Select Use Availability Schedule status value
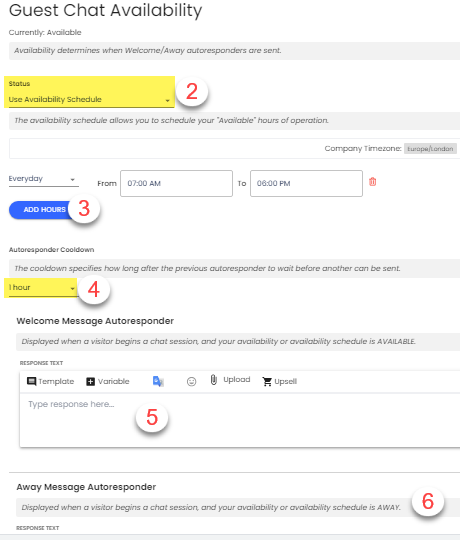Image resolution: width=460 pixels, height=540 pixels. click(x=55, y=100)
